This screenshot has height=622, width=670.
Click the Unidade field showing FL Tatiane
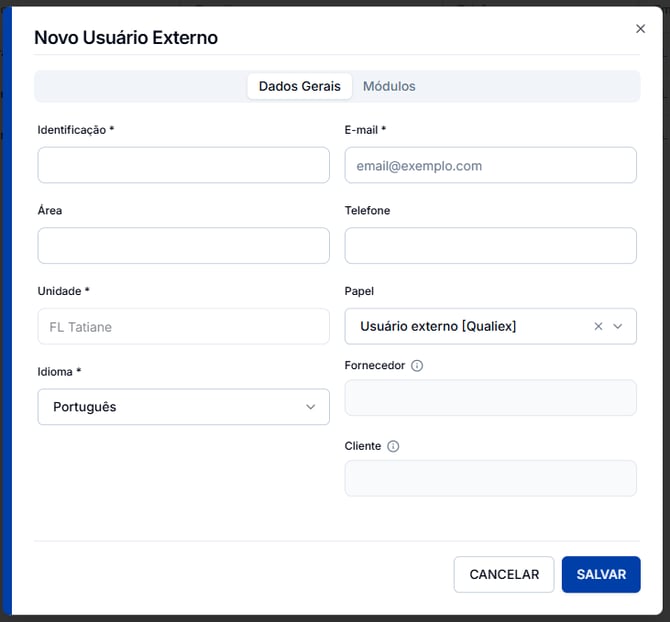183,326
